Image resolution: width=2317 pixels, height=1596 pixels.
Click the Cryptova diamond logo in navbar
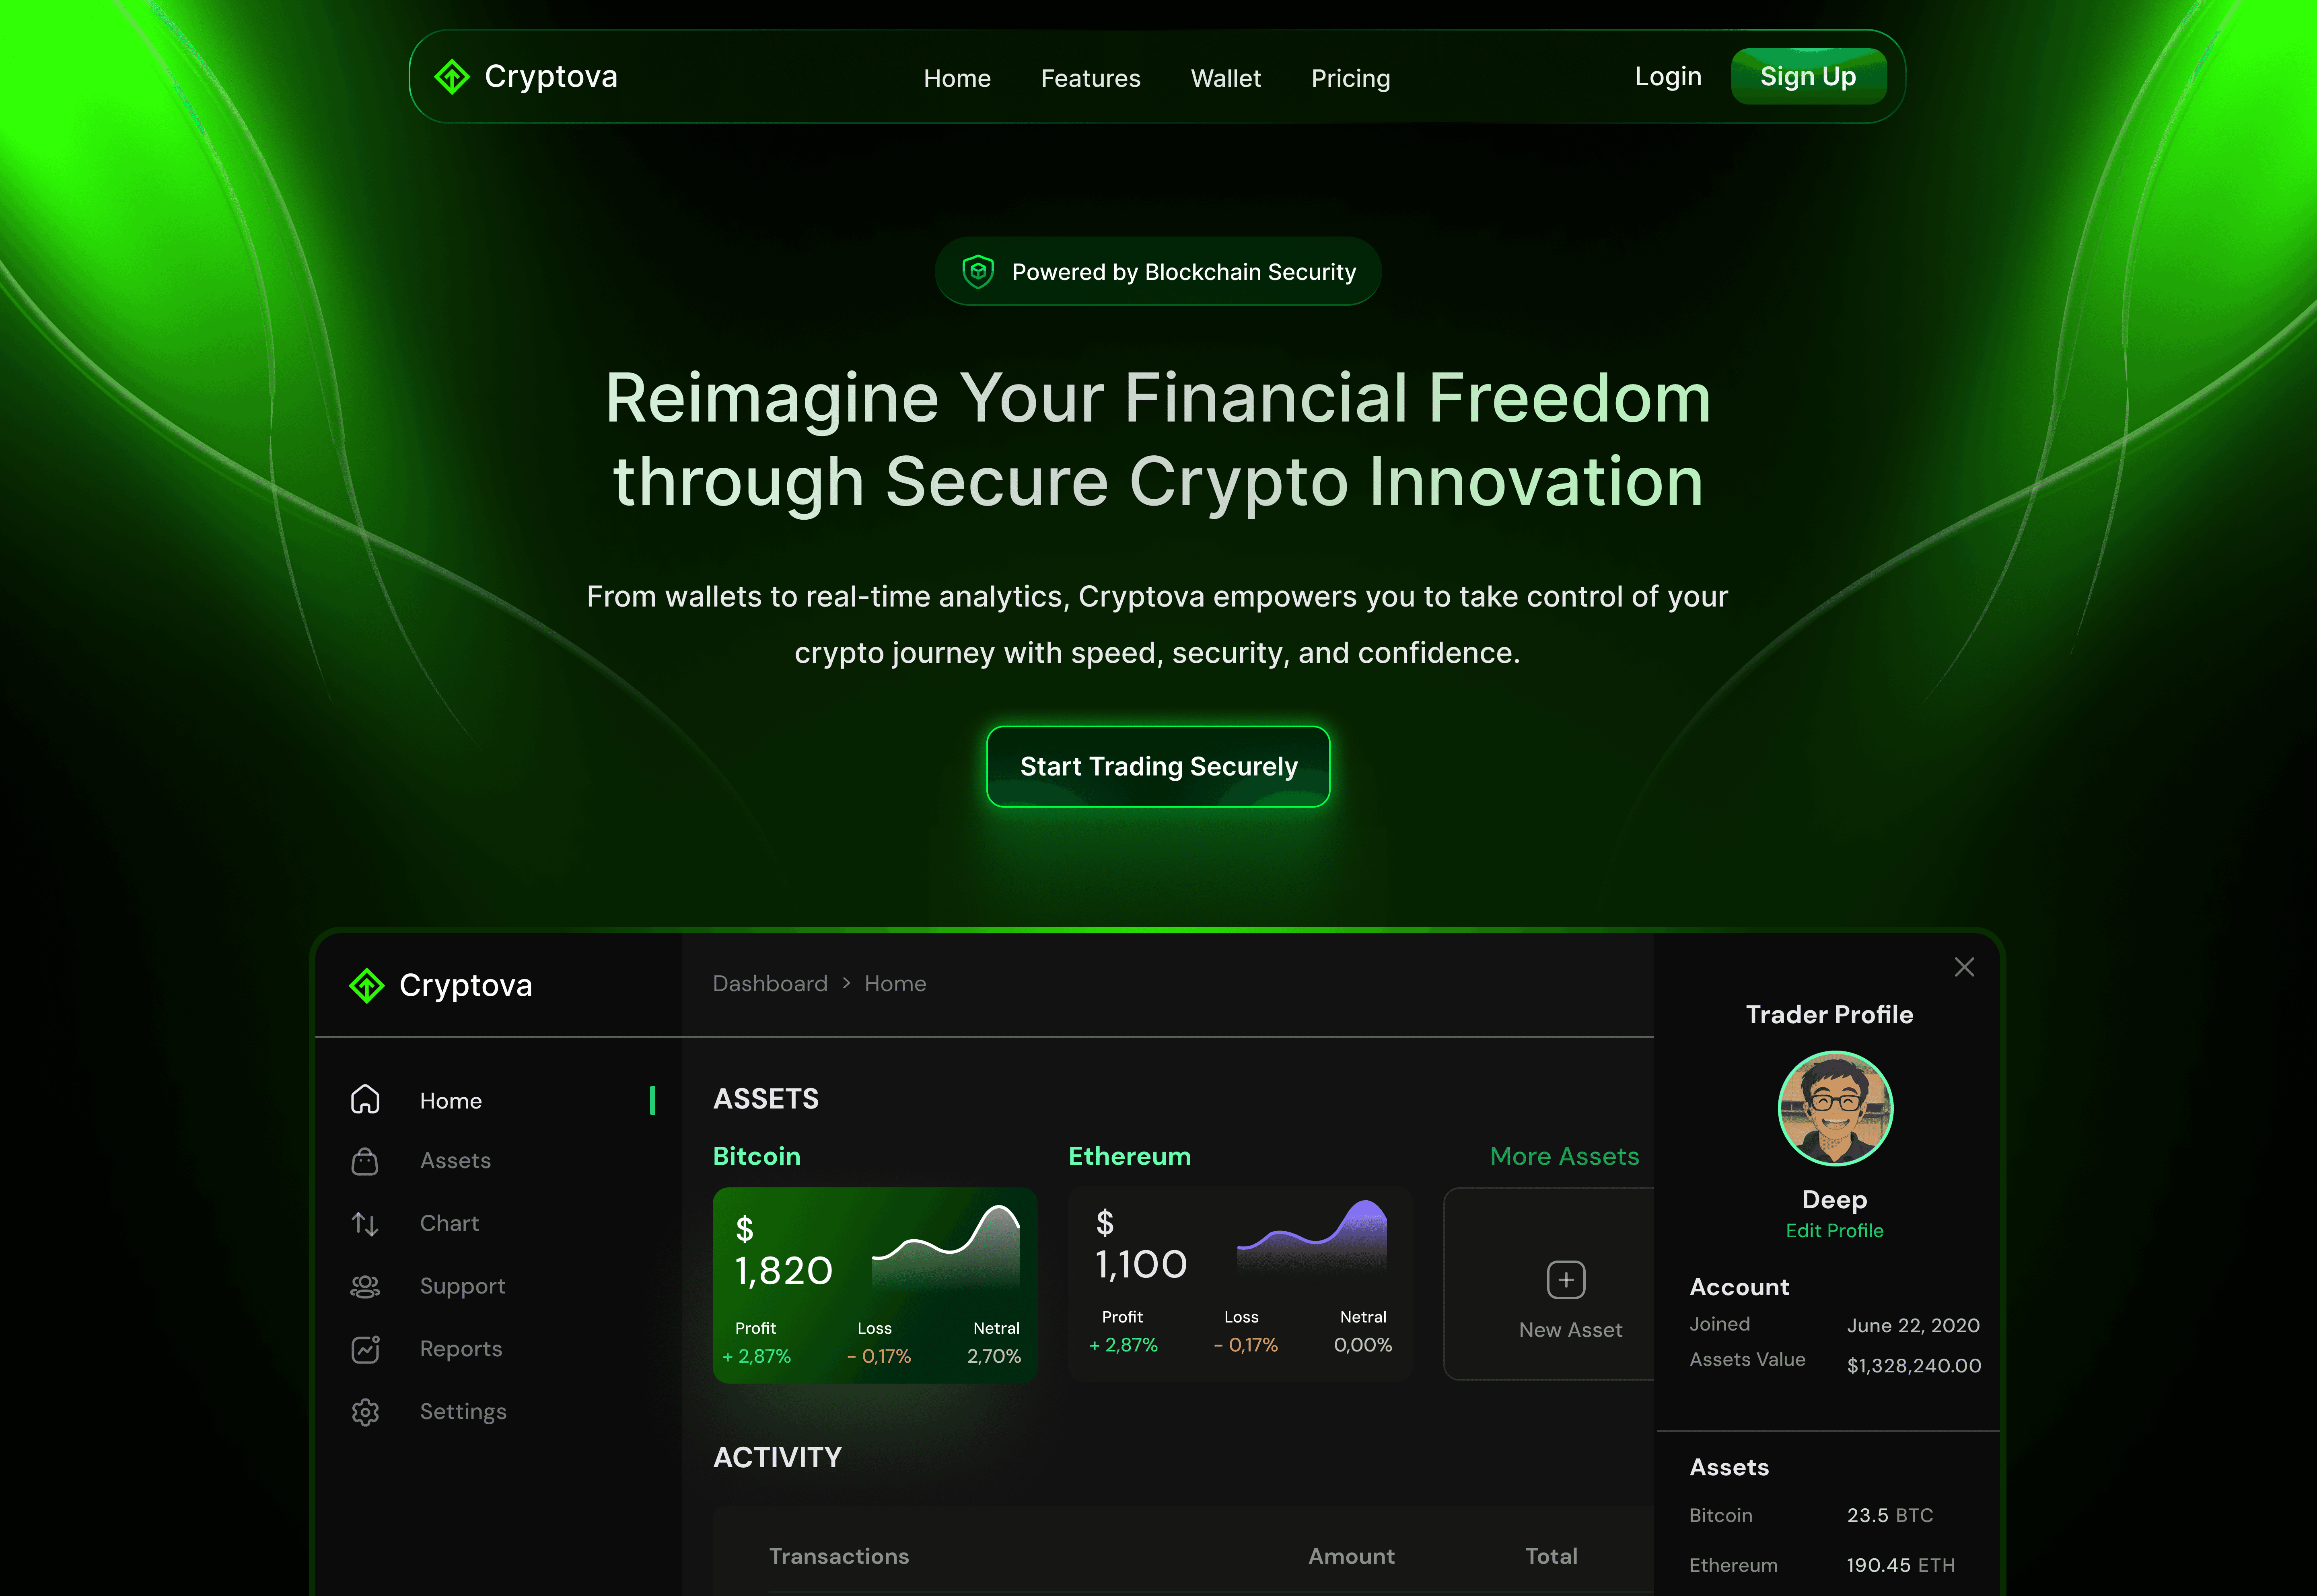pyautogui.click(x=452, y=77)
